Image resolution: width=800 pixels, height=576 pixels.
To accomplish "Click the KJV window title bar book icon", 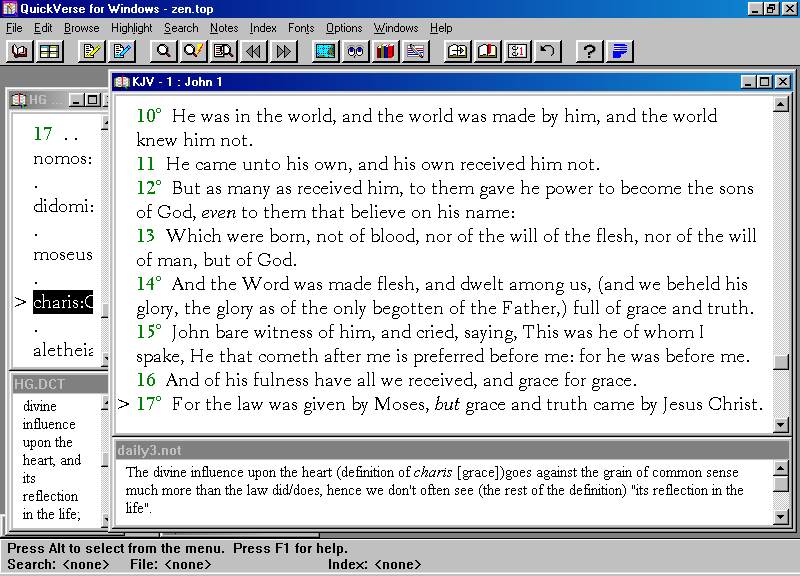I will click(121, 82).
